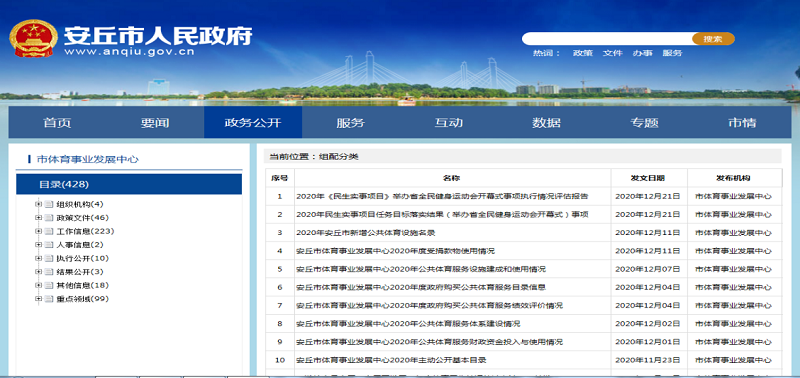Click the 搜索 search button

(713, 39)
